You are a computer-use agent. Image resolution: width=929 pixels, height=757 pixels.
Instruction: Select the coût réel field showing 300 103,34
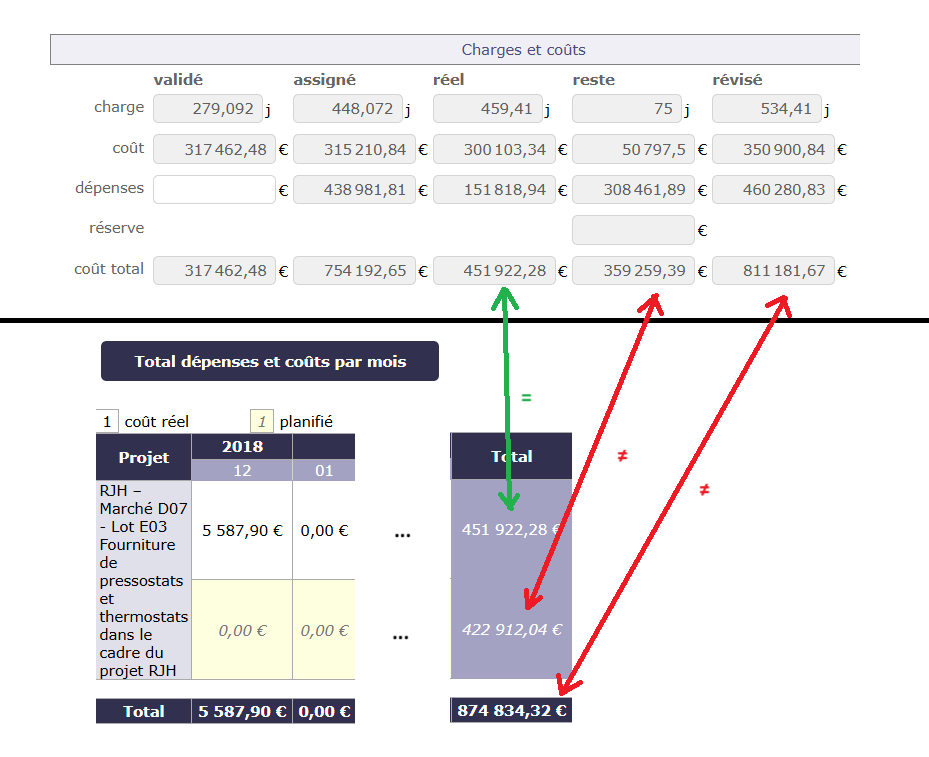tap(493, 149)
